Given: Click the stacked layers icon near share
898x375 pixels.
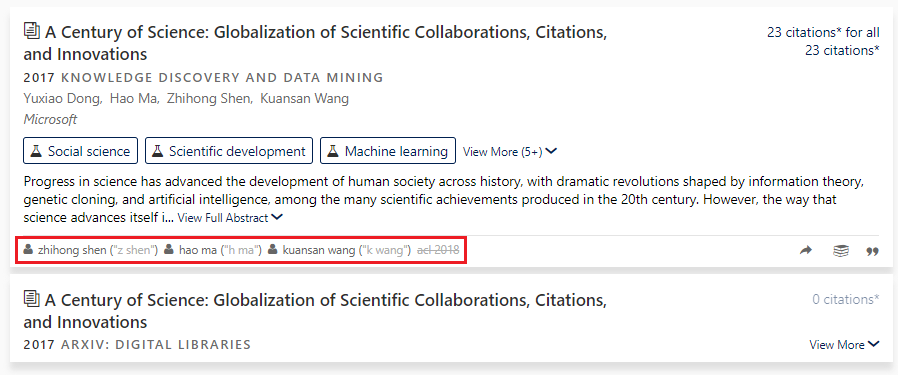Looking at the screenshot, I should click(840, 251).
